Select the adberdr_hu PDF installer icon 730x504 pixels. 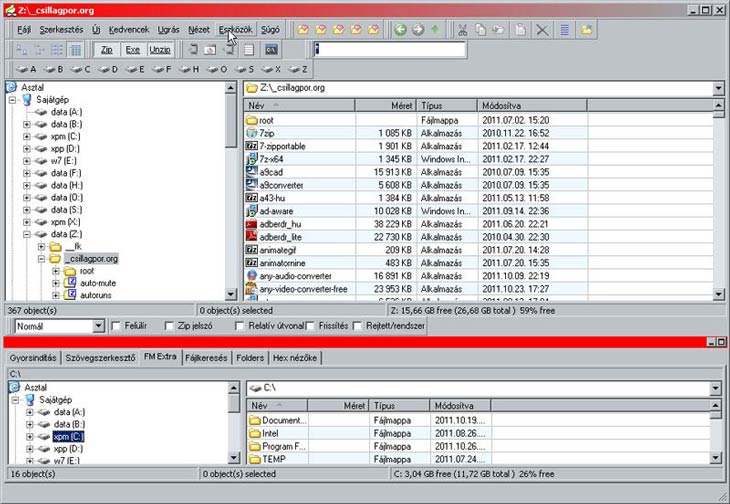(x=251, y=224)
